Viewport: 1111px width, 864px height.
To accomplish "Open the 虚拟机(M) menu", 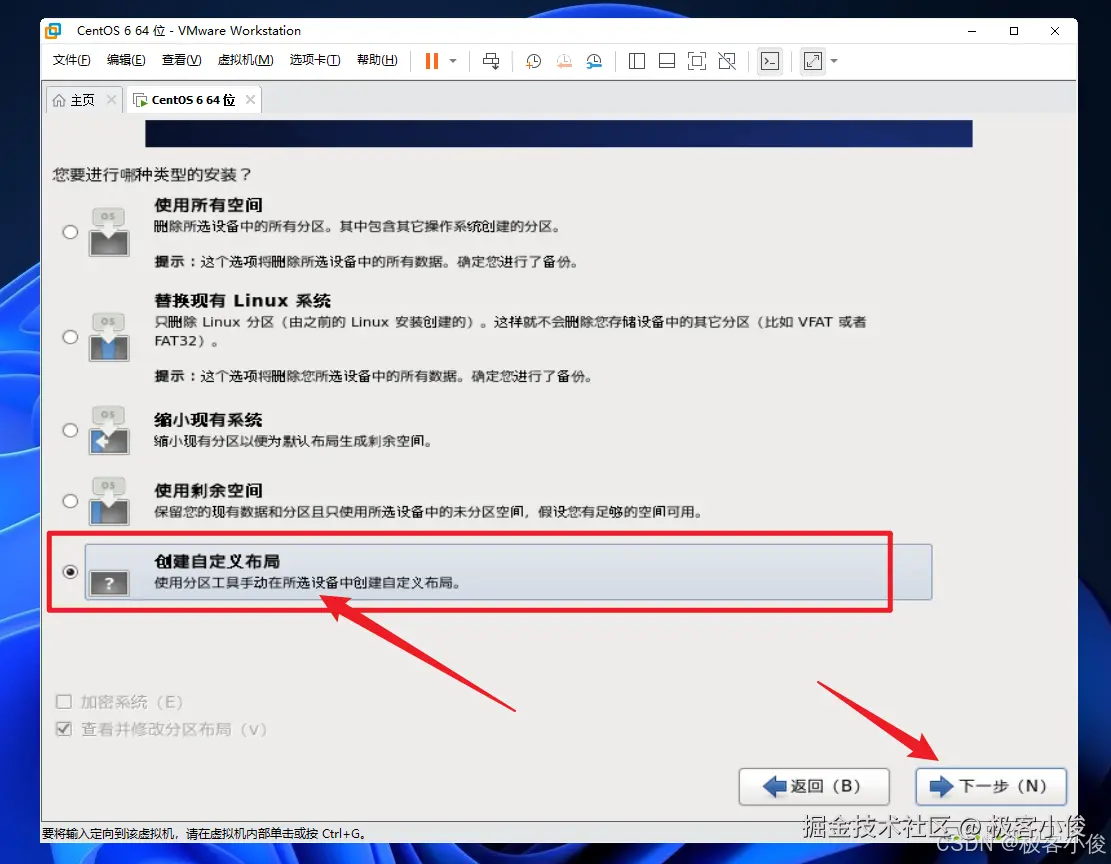I will [x=245, y=60].
